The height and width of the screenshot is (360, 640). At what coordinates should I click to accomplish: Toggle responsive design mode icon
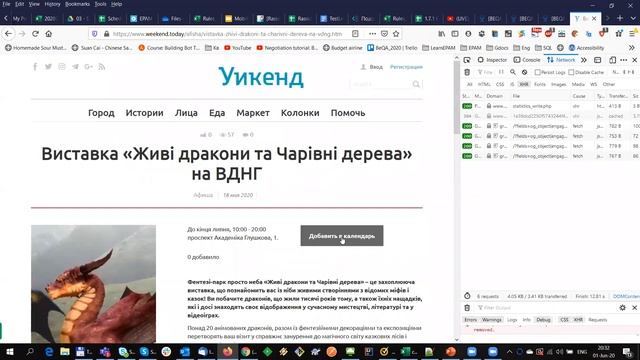(x=612, y=60)
